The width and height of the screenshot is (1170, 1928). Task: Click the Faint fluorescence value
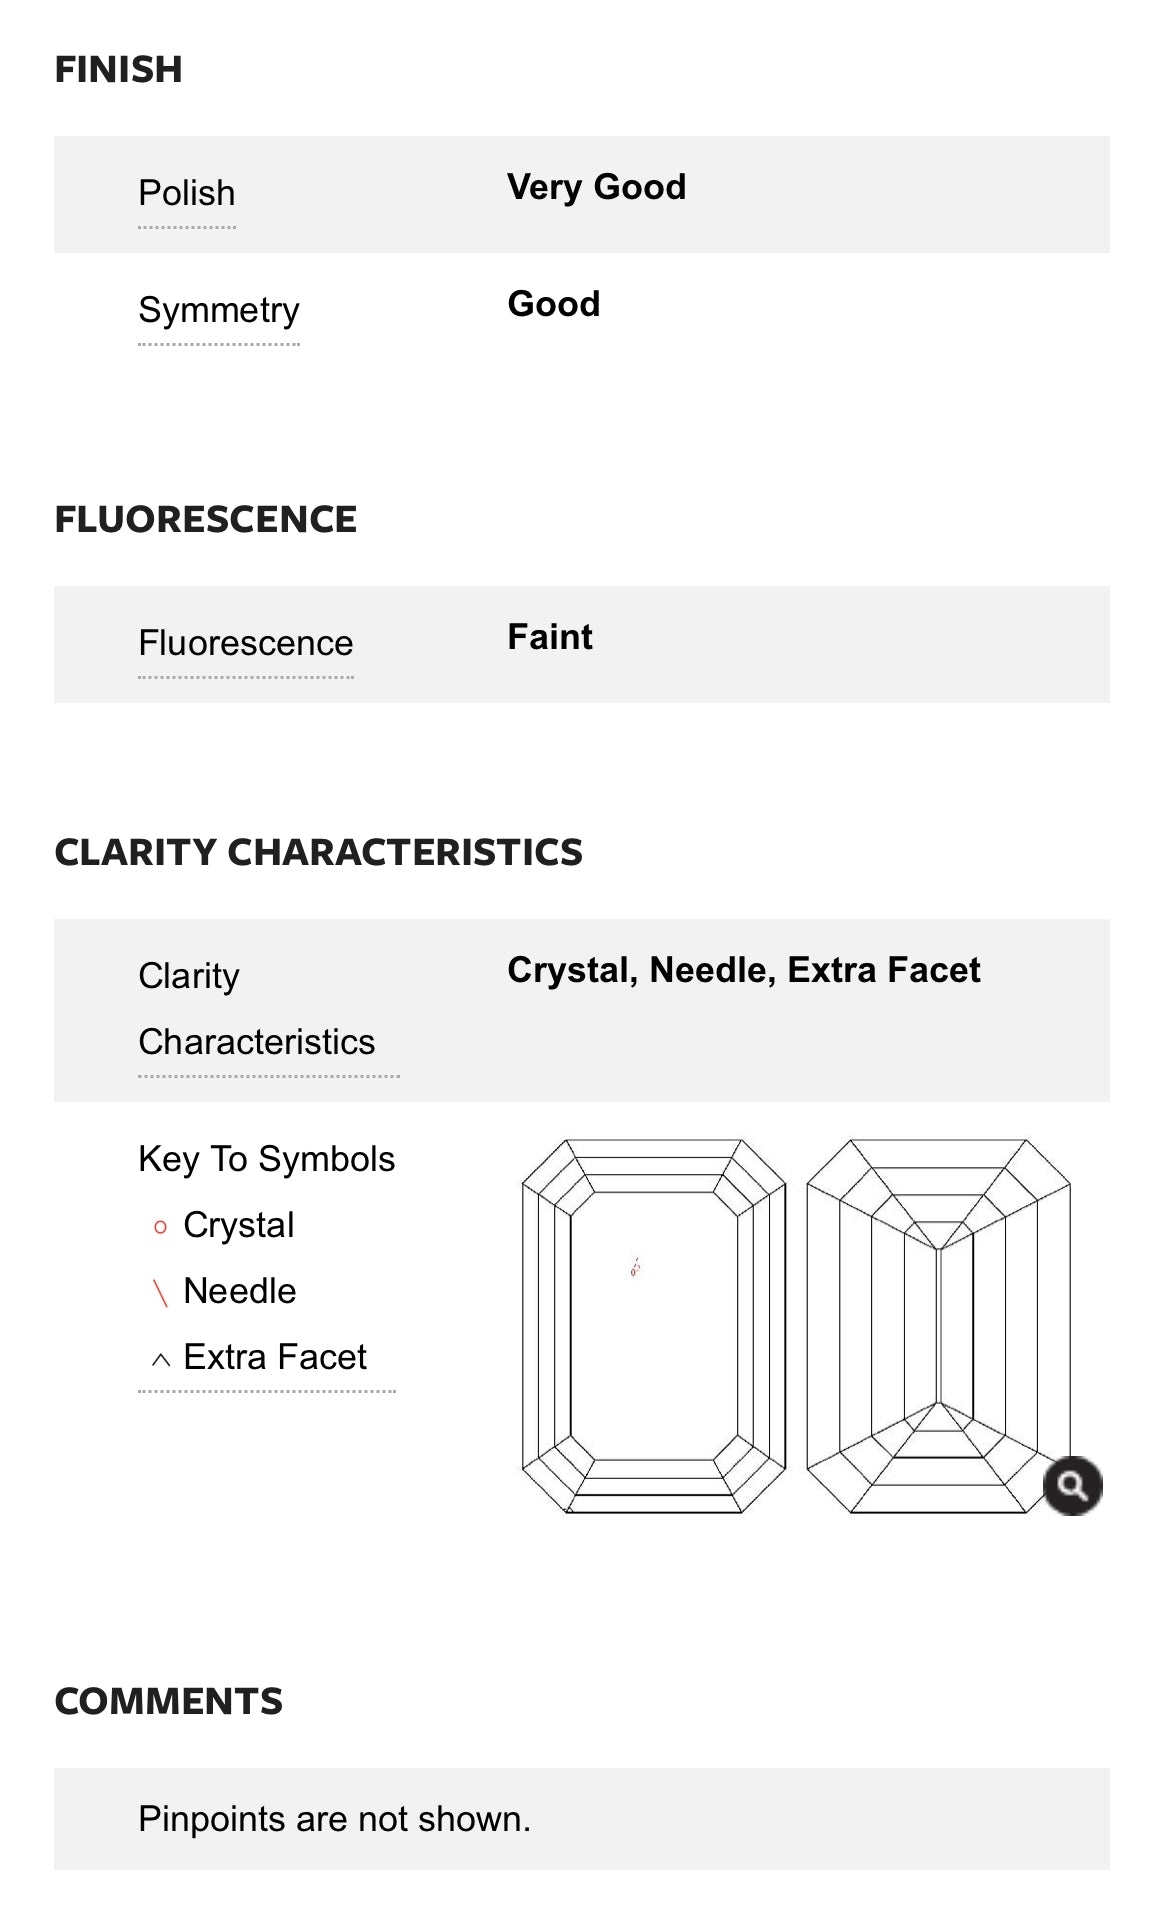(550, 637)
